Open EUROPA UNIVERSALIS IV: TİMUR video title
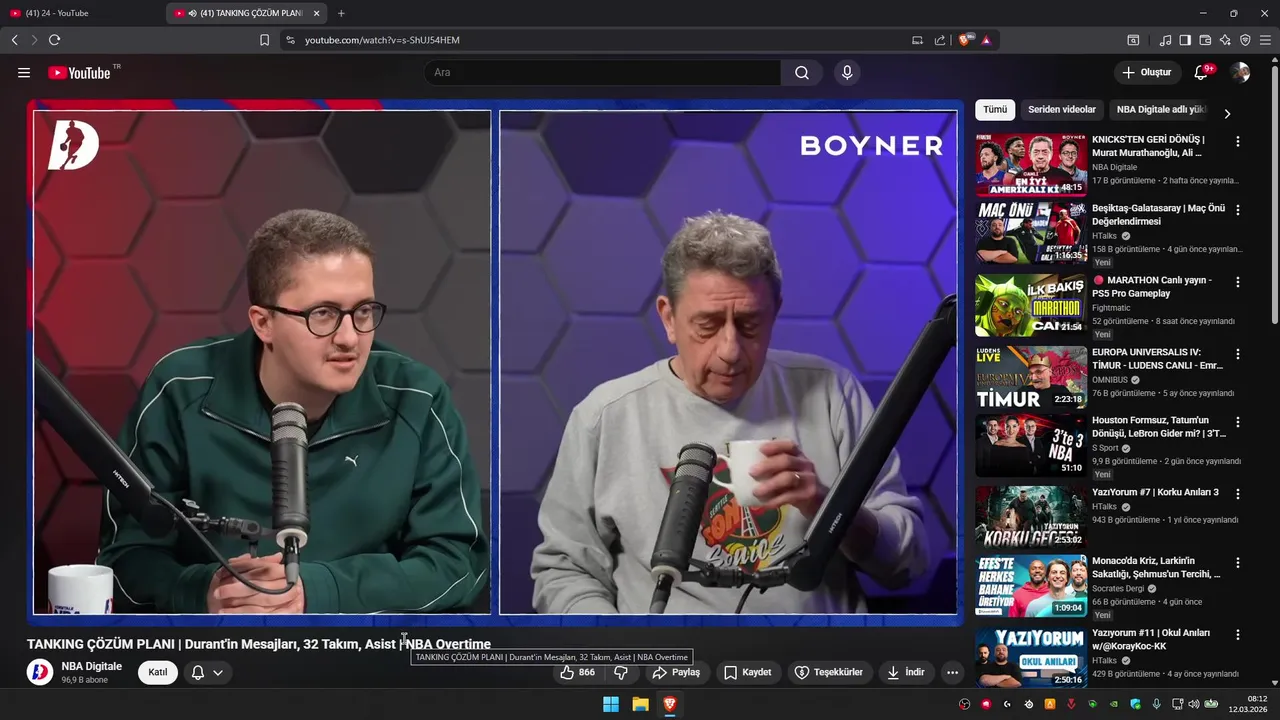The image size is (1280, 720). (1158, 359)
